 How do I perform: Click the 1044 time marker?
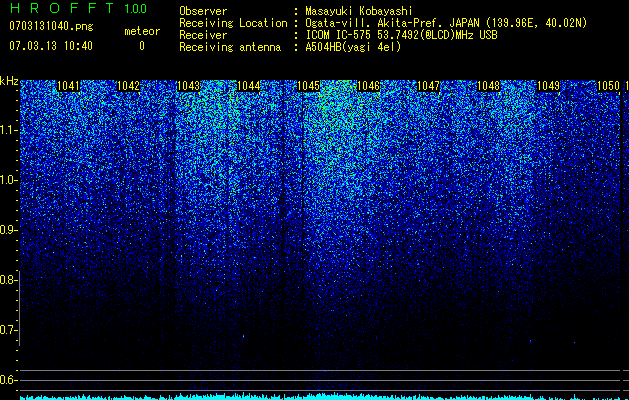(x=248, y=86)
